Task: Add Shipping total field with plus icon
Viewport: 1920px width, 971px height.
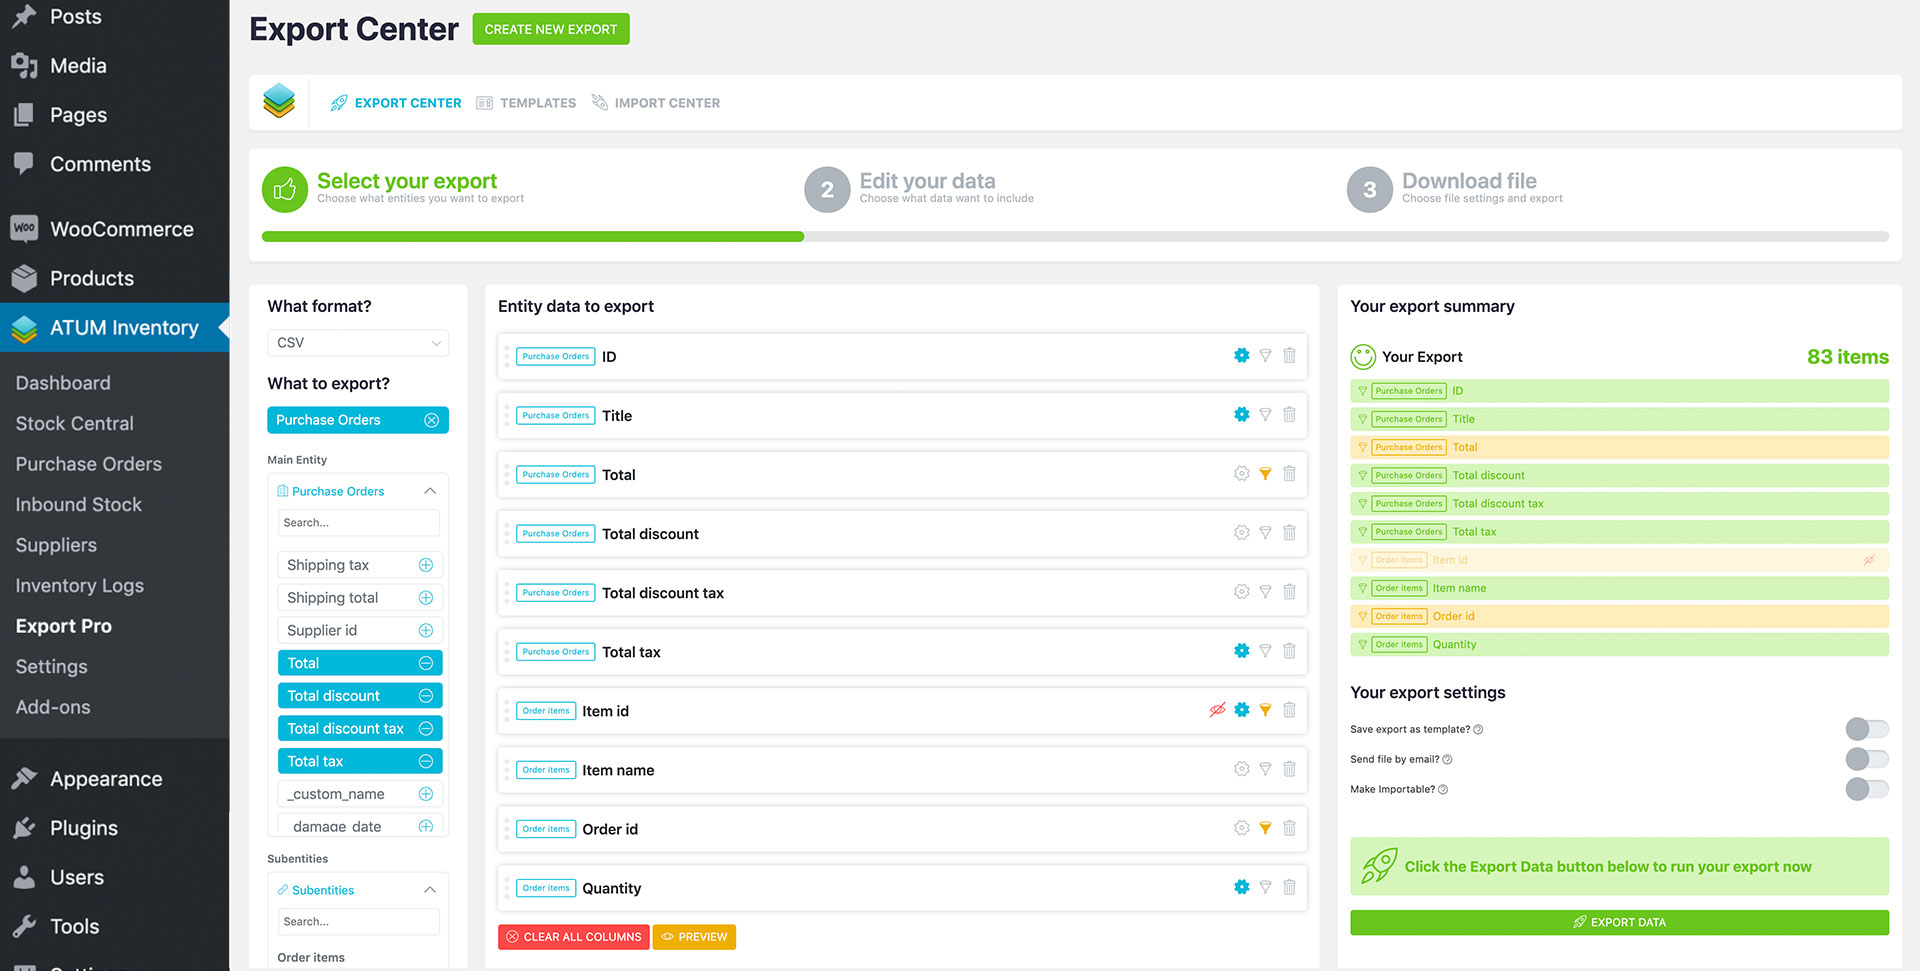Action: click(x=425, y=598)
